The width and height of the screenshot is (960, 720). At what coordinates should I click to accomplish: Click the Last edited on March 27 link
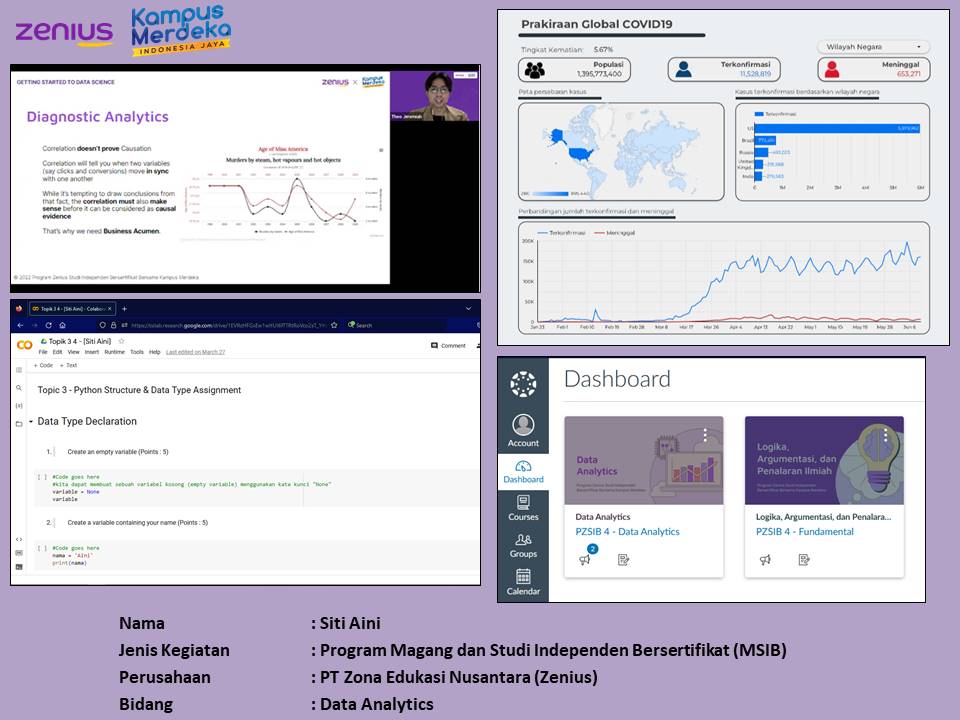(x=195, y=352)
